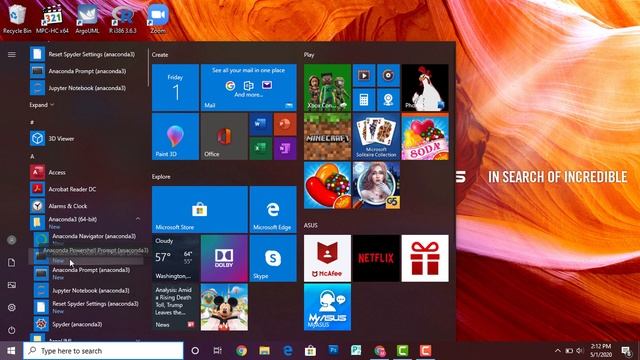Open the Netflix tile
This screenshot has width=640, height=360.
click(x=376, y=258)
